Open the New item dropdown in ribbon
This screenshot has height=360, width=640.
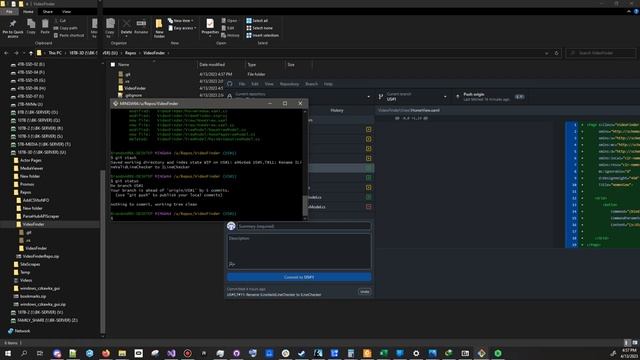pyautogui.click(x=181, y=20)
